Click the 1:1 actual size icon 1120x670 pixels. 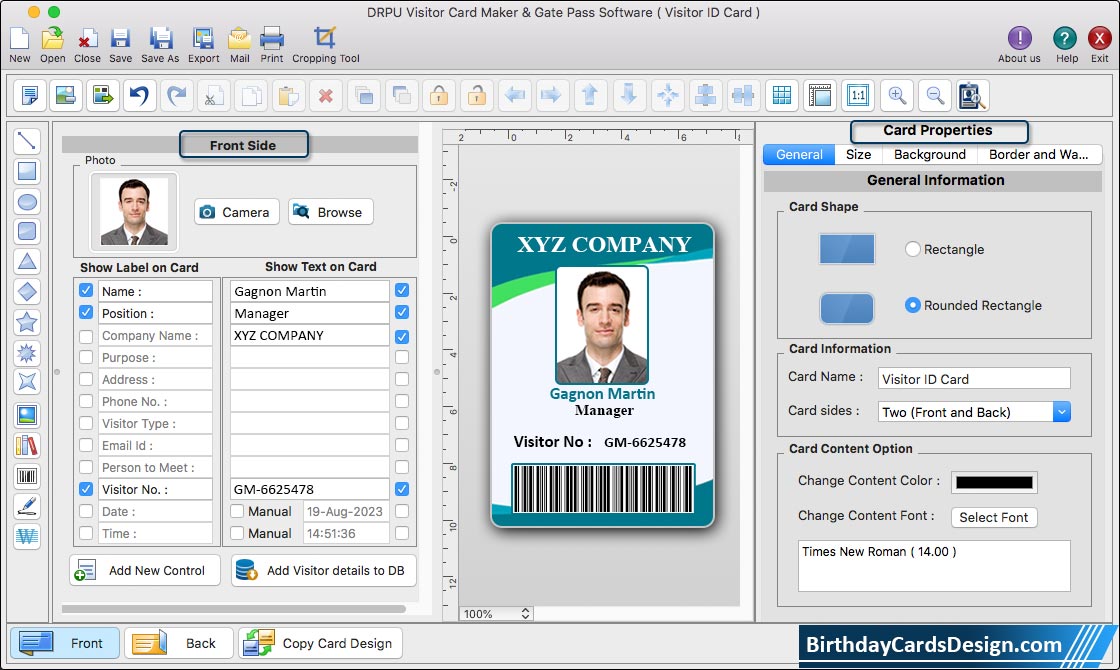[858, 95]
